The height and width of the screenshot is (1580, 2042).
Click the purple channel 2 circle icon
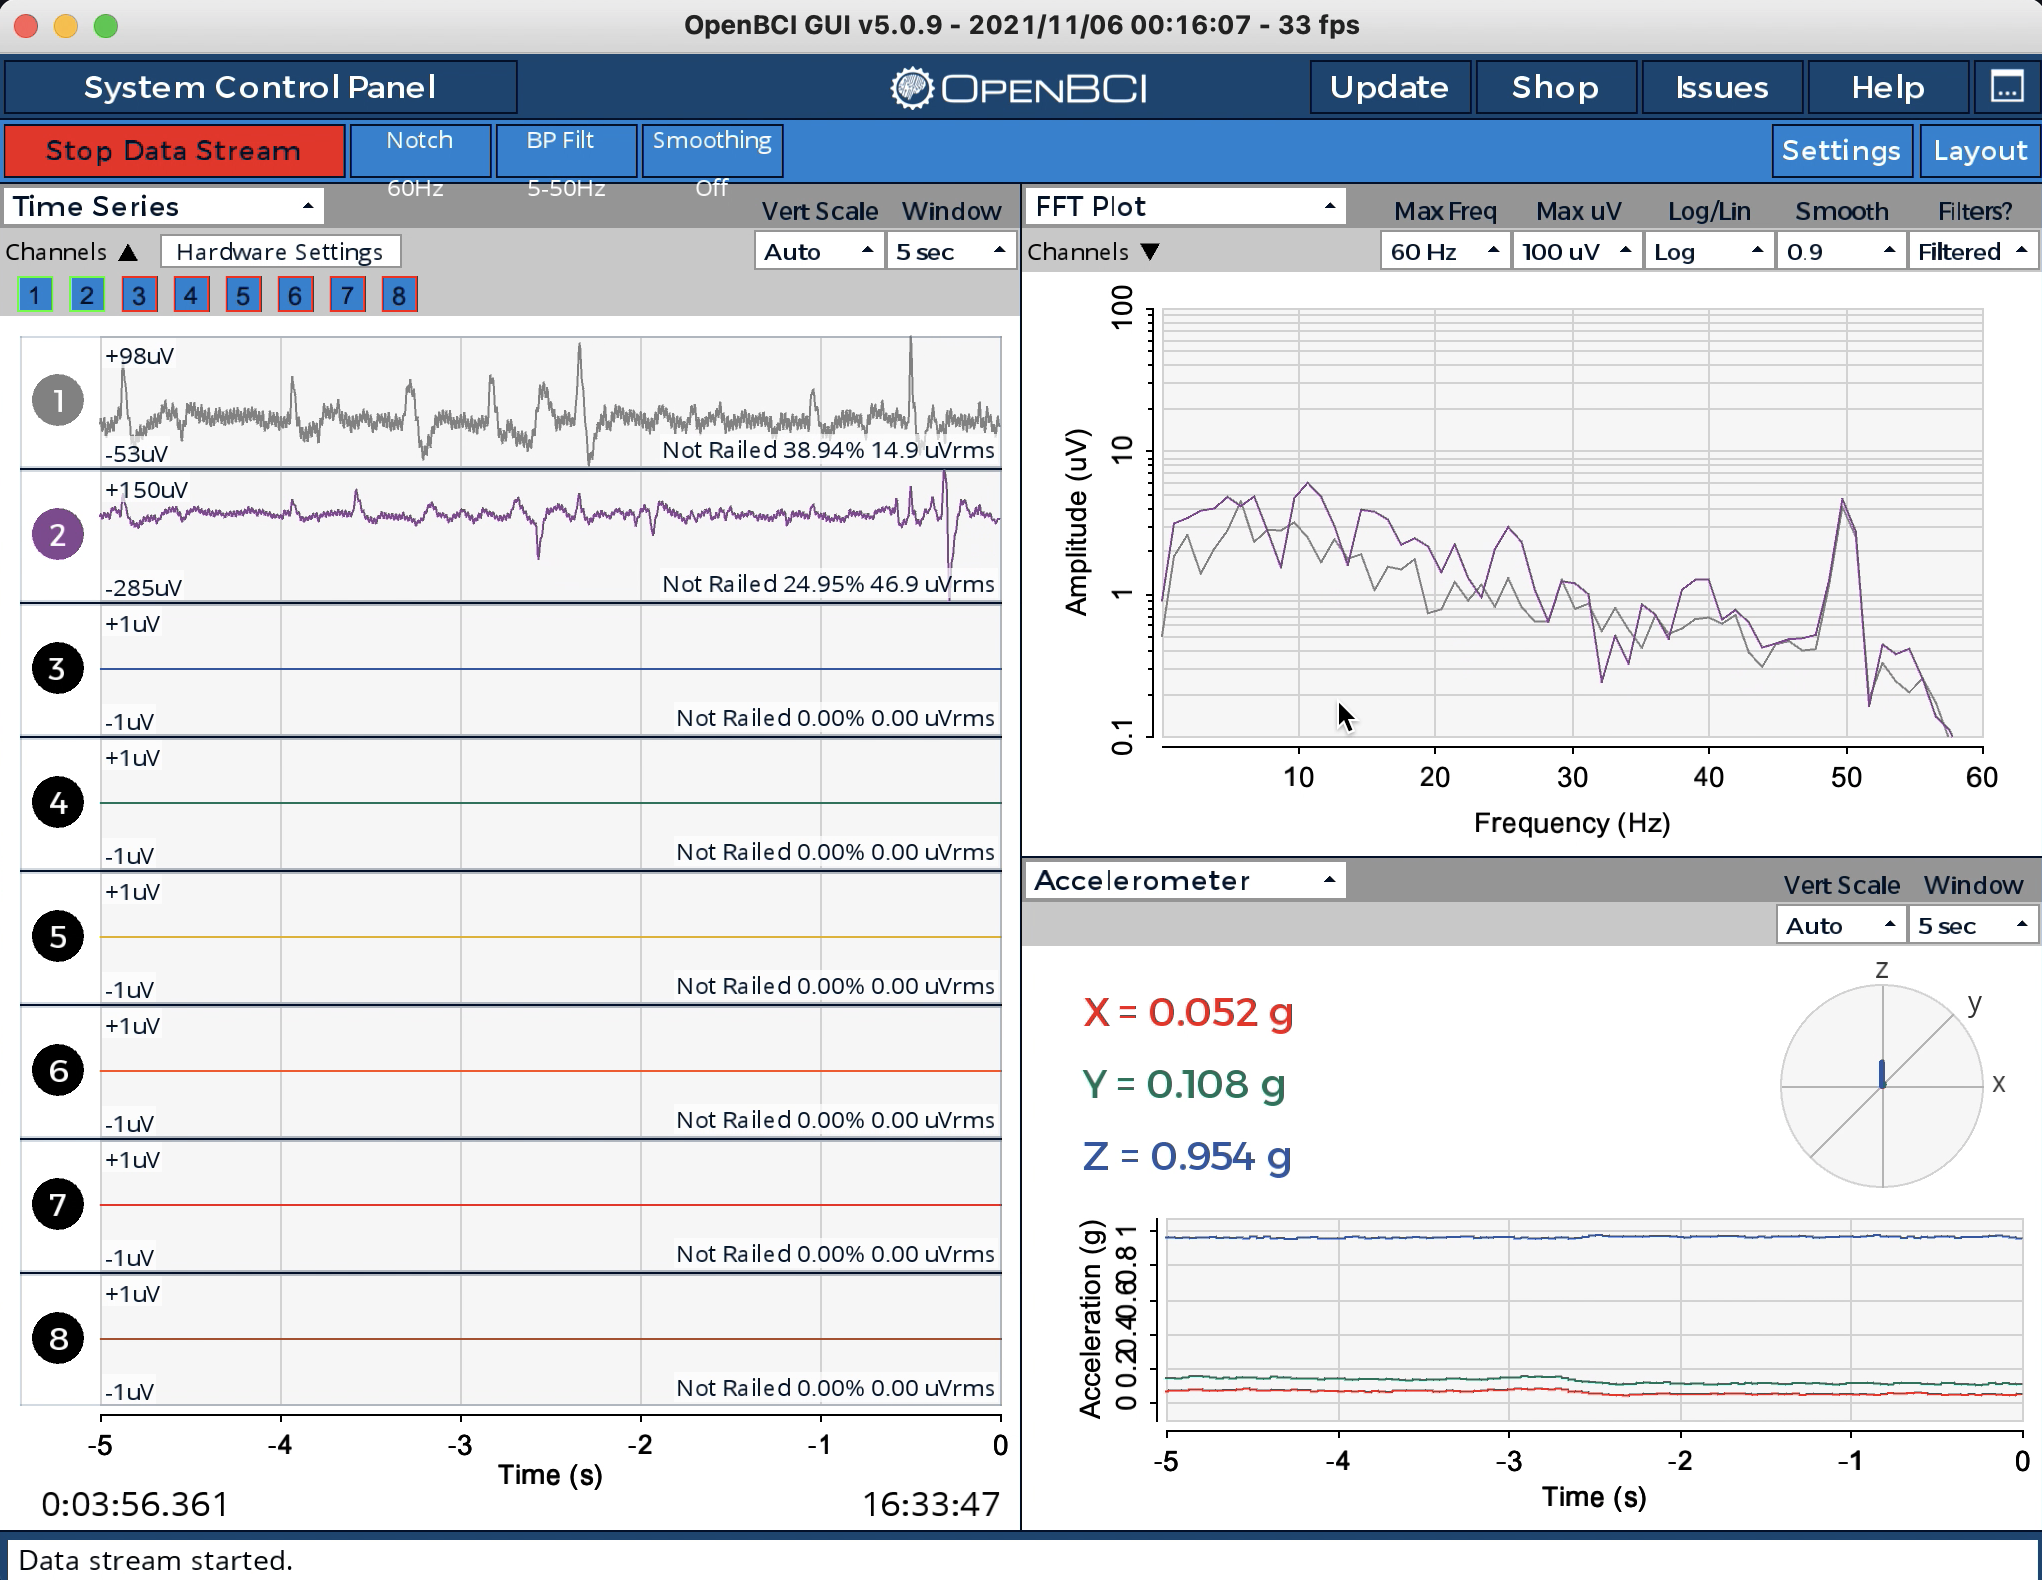58,535
